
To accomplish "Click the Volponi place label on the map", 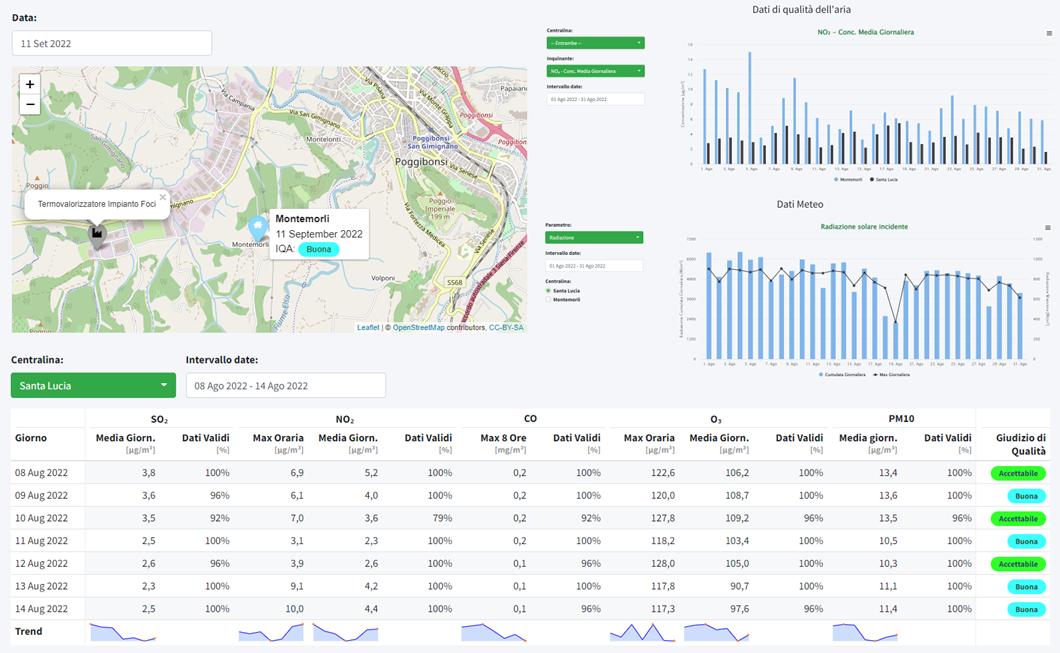I will [383, 278].
